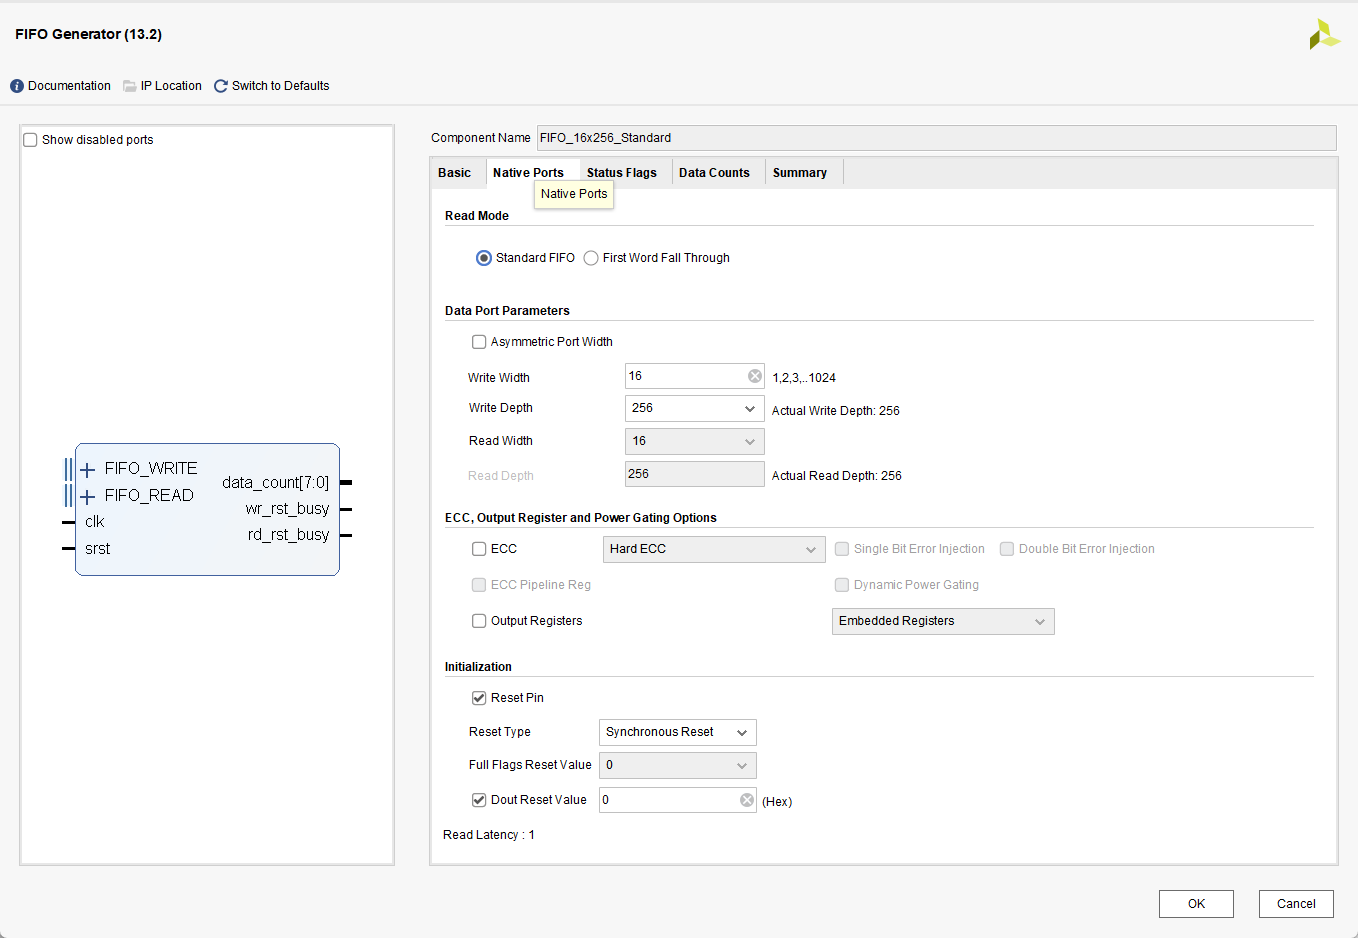Click the Cancel button

(x=1296, y=904)
